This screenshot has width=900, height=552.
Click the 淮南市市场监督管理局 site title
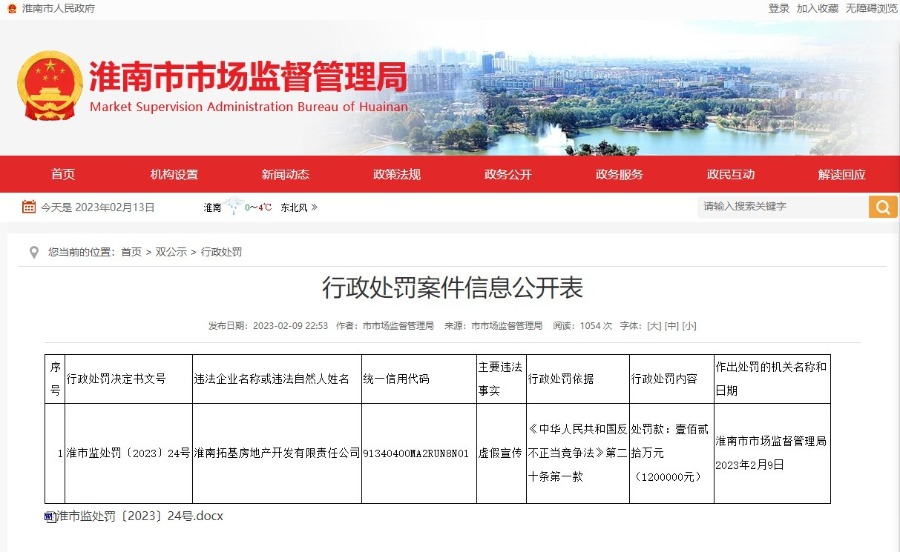pyautogui.click(x=248, y=76)
